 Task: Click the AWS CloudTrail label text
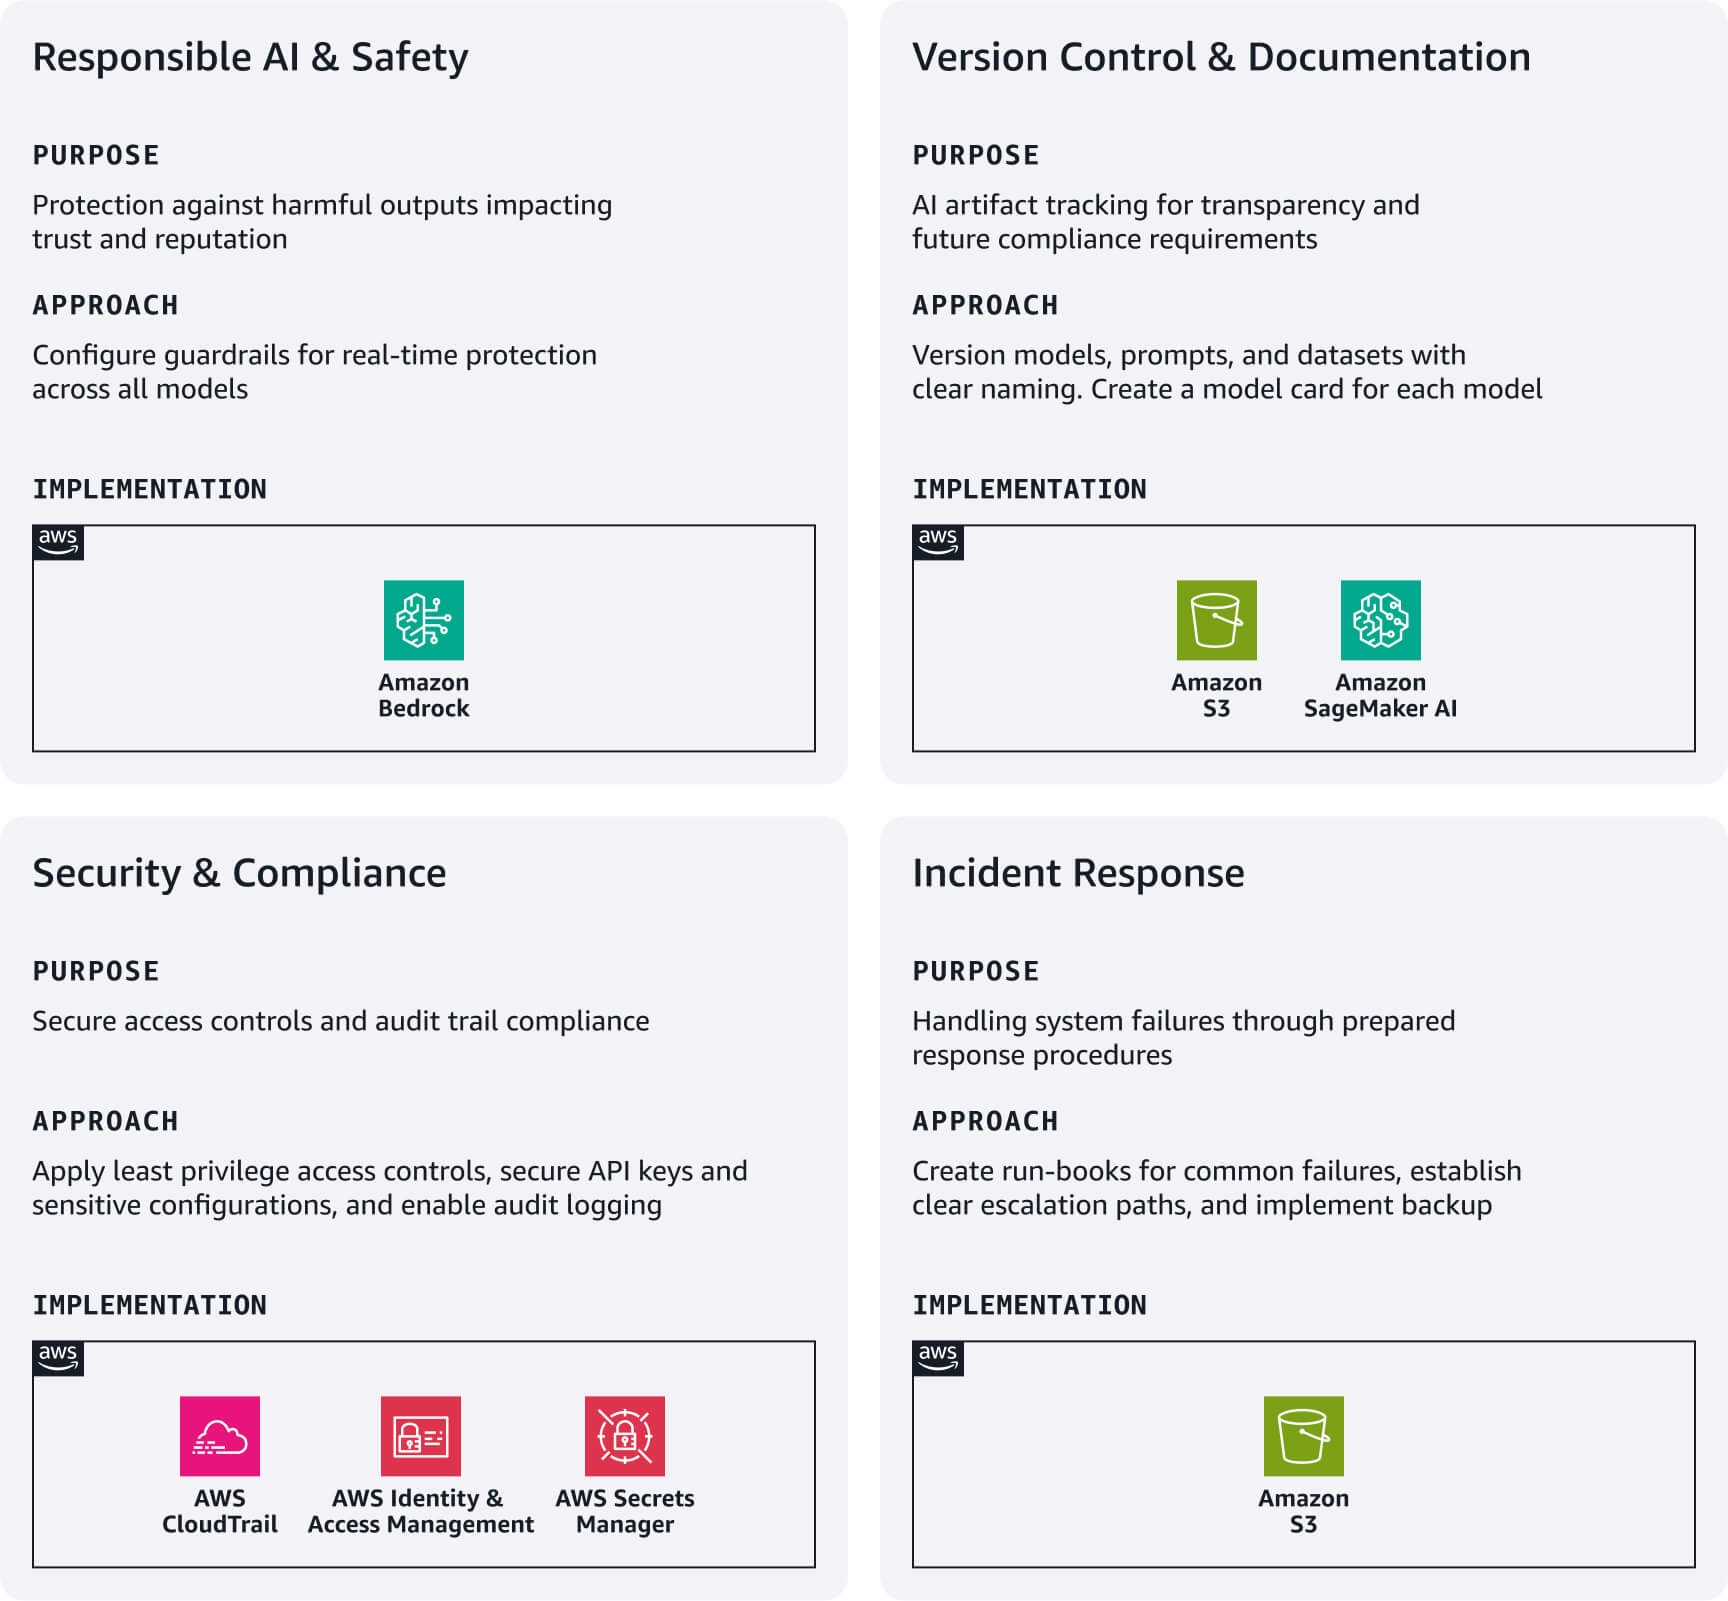(x=220, y=1511)
